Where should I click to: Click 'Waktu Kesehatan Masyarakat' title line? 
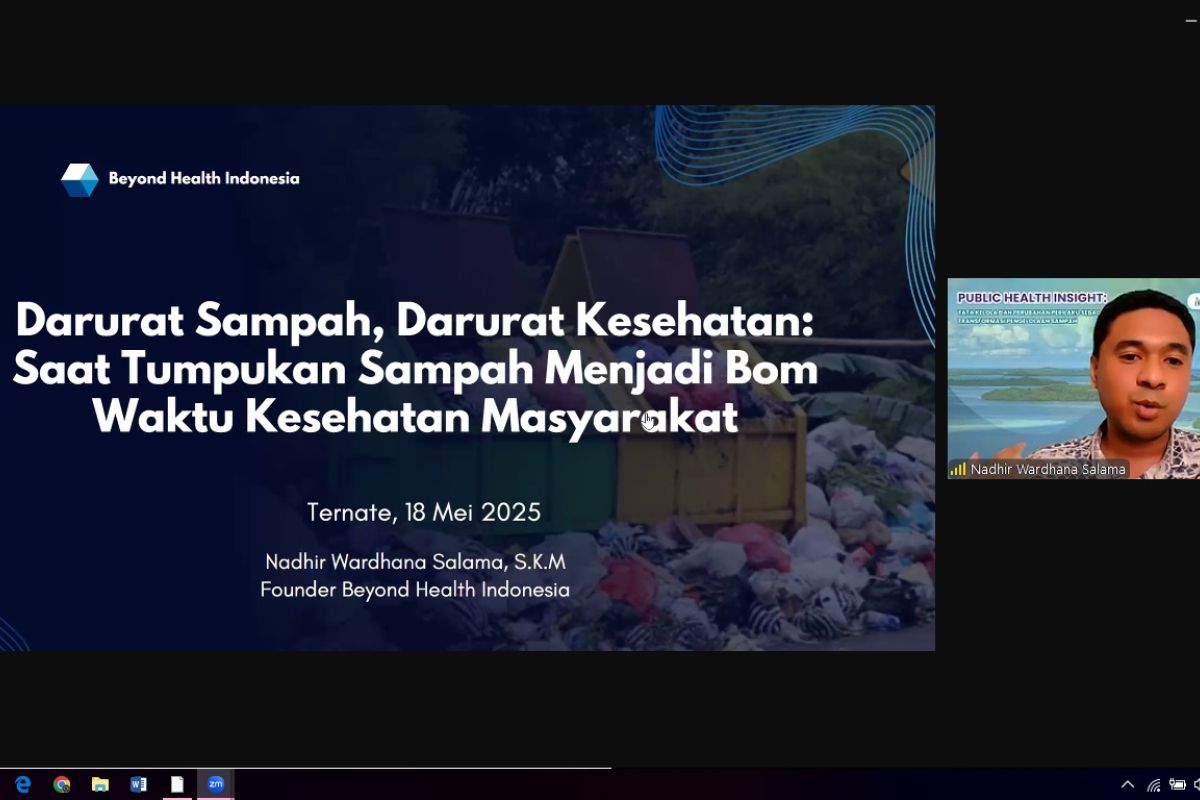click(x=415, y=417)
